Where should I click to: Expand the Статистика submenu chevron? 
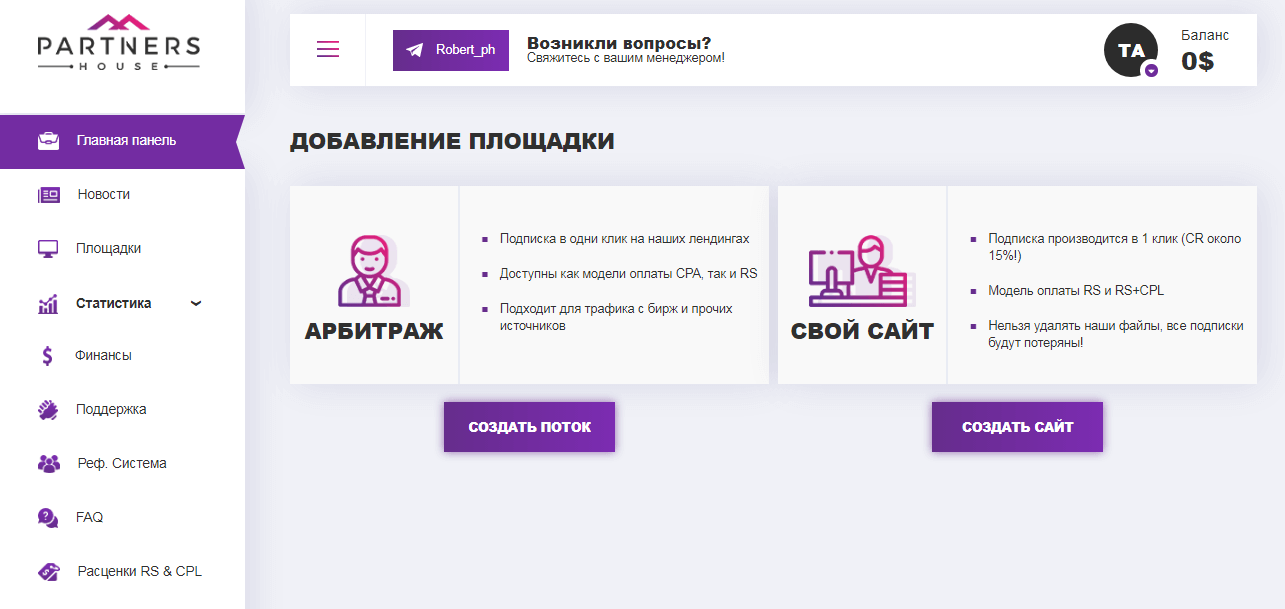click(196, 302)
